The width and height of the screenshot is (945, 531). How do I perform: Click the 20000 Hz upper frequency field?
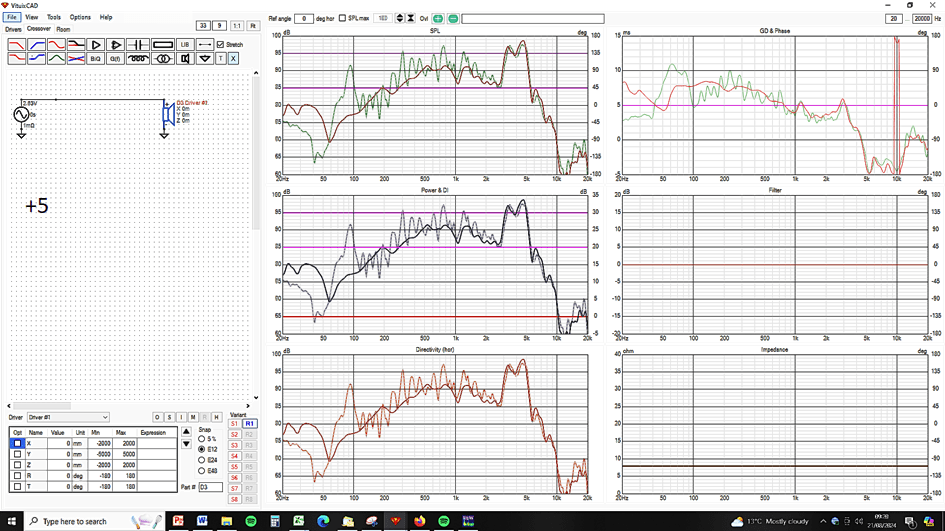(922, 19)
